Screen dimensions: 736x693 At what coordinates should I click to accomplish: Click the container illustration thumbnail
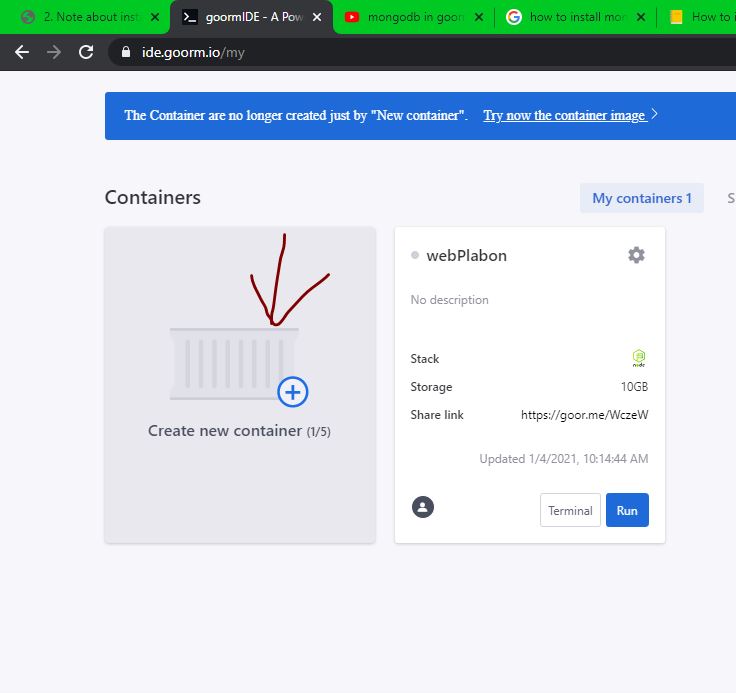pyautogui.click(x=234, y=364)
